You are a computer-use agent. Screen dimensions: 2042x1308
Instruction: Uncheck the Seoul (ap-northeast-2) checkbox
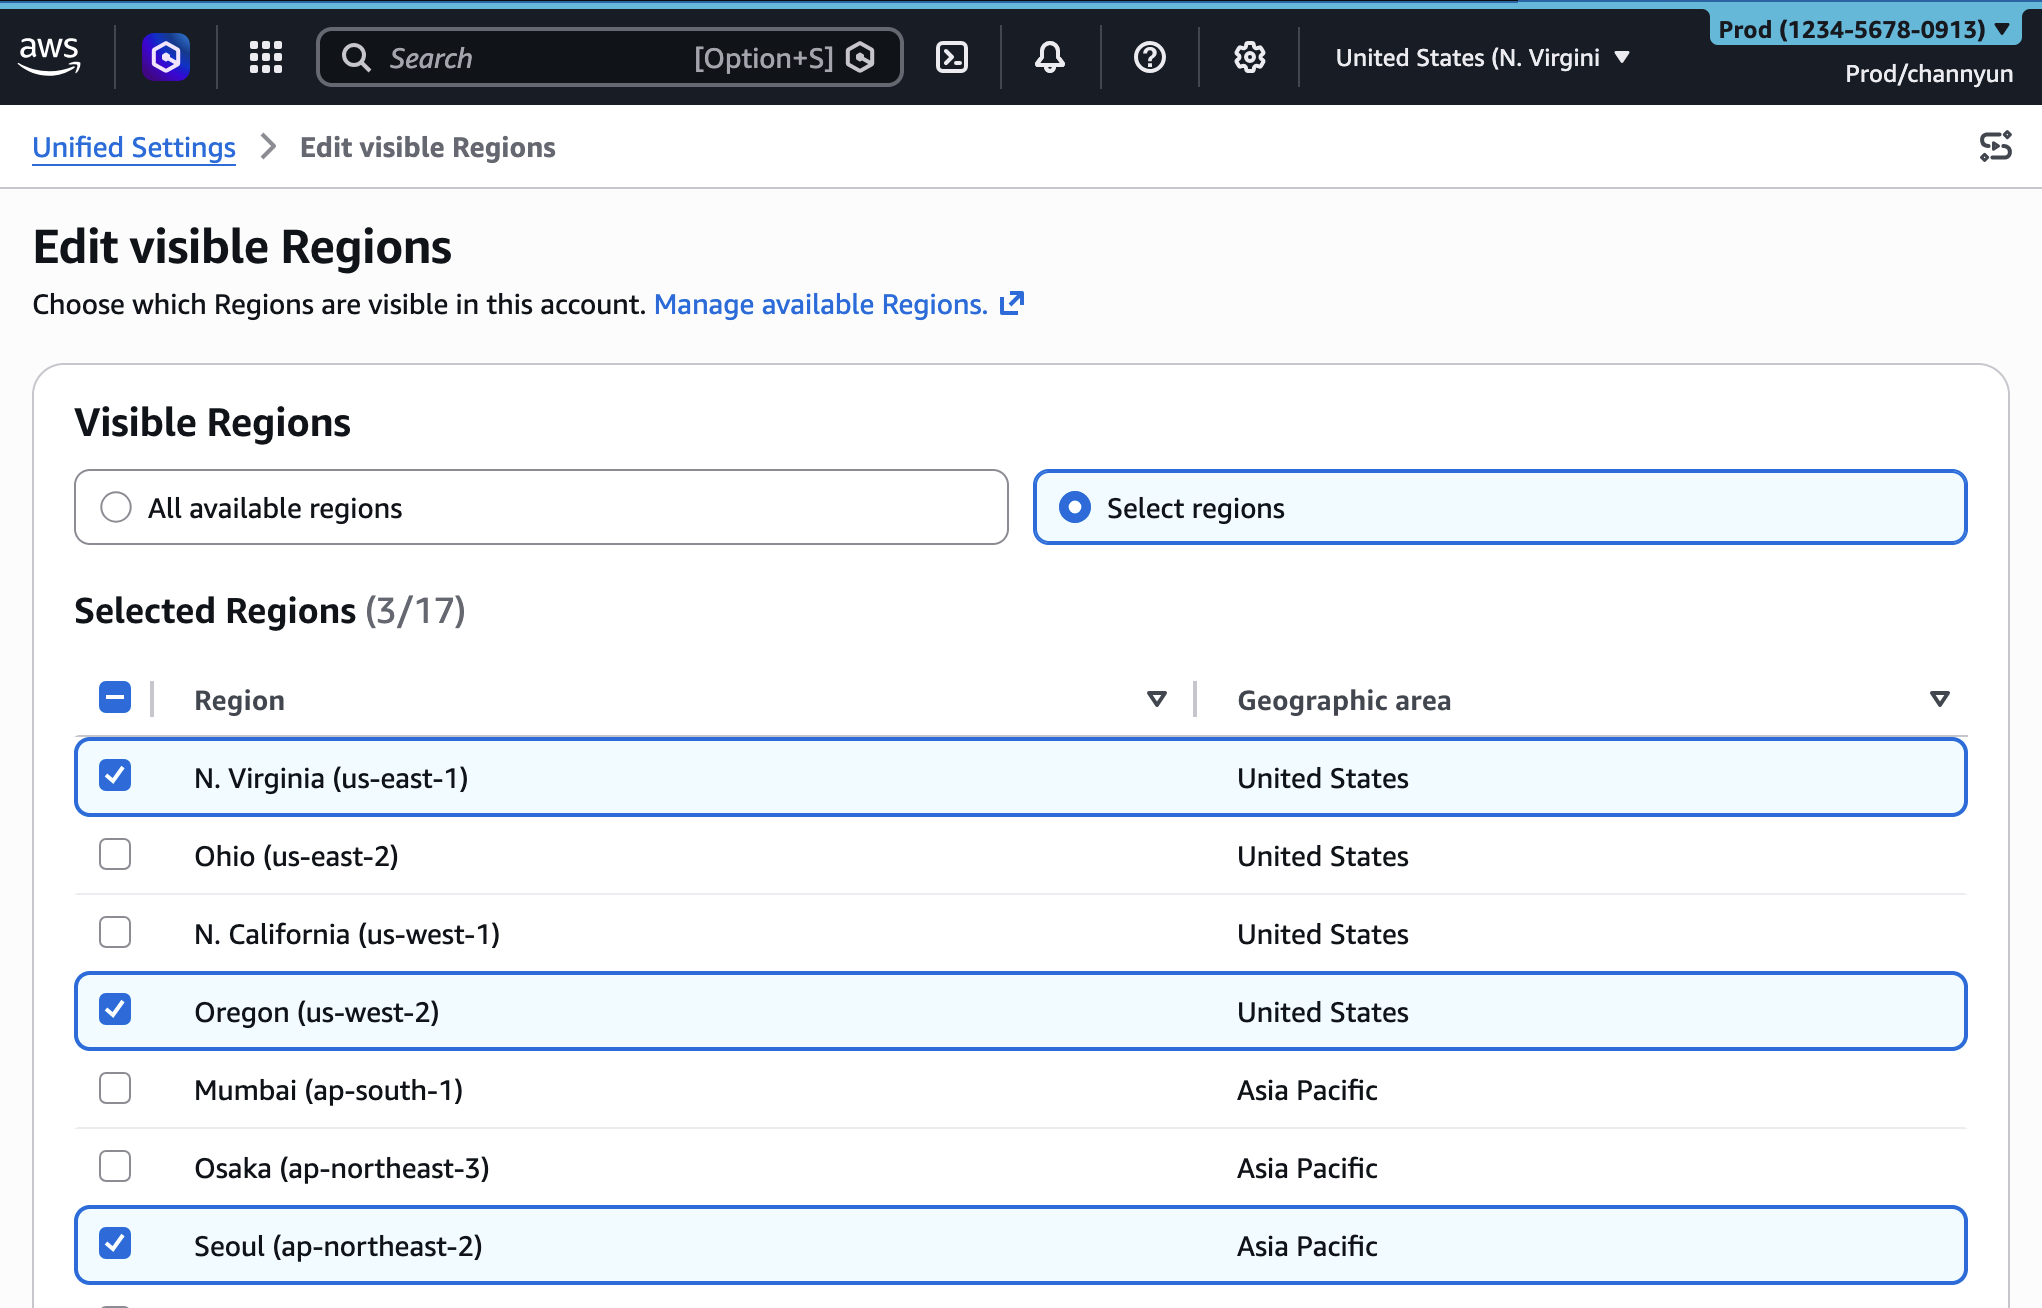[x=115, y=1244]
